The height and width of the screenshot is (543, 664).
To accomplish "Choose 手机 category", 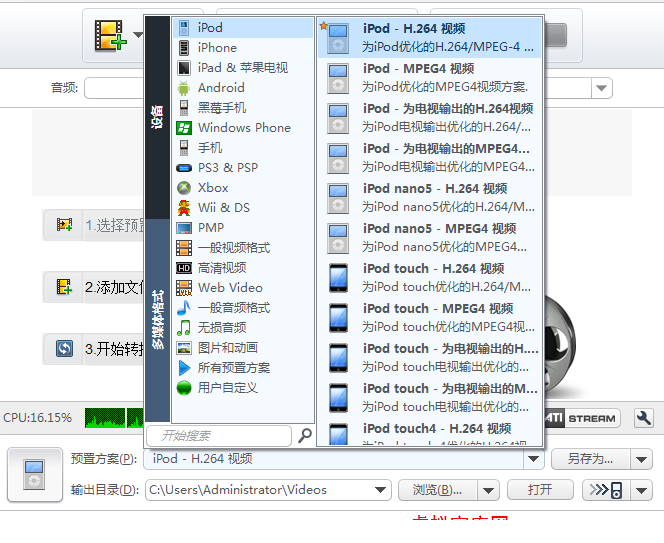I will click(x=243, y=147).
